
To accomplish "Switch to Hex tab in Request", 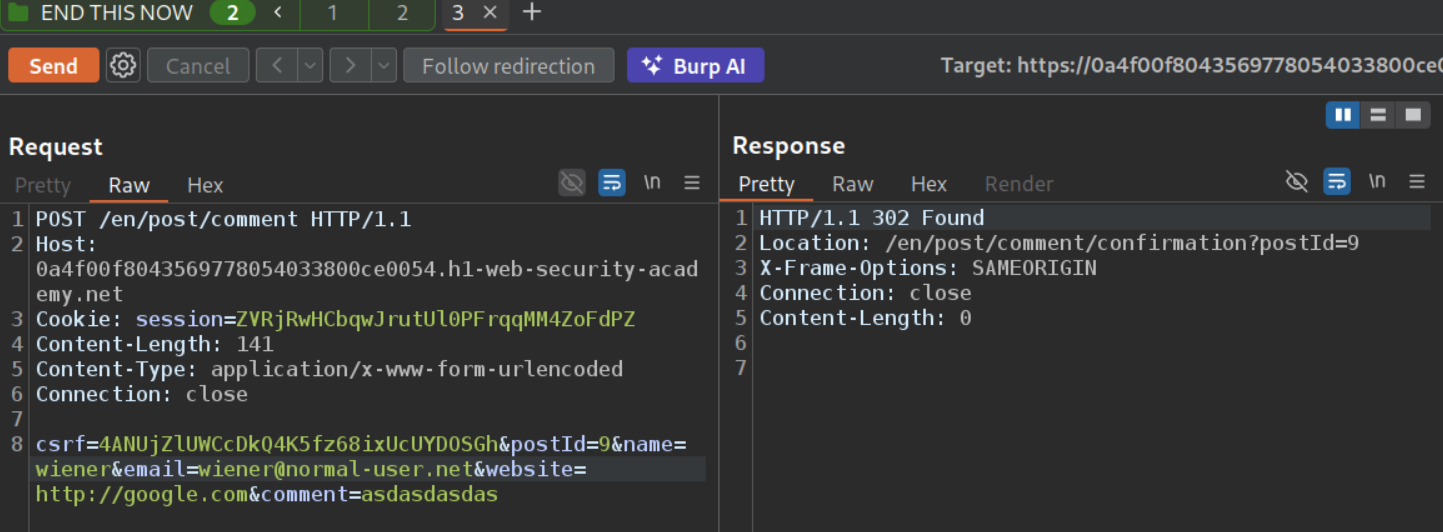I will 205,185.
